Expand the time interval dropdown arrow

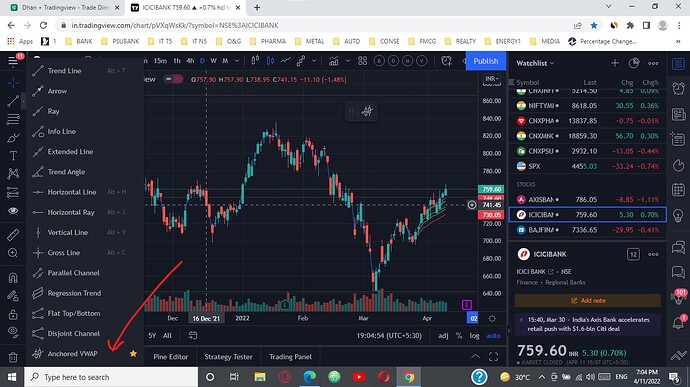237,61
